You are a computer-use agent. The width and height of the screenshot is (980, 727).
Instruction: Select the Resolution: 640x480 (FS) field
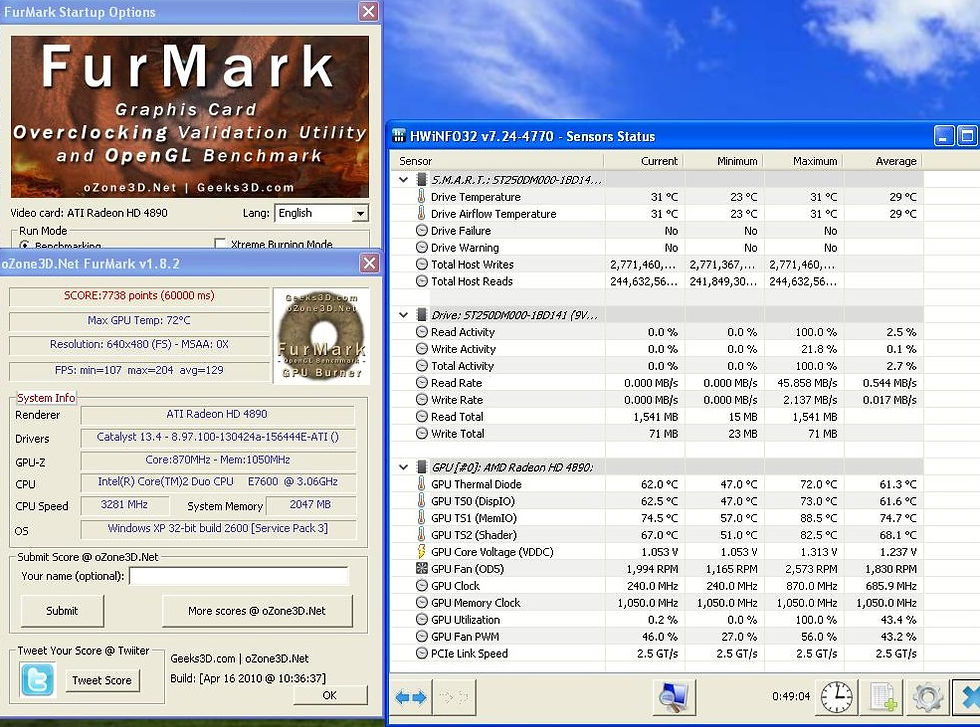[139, 344]
